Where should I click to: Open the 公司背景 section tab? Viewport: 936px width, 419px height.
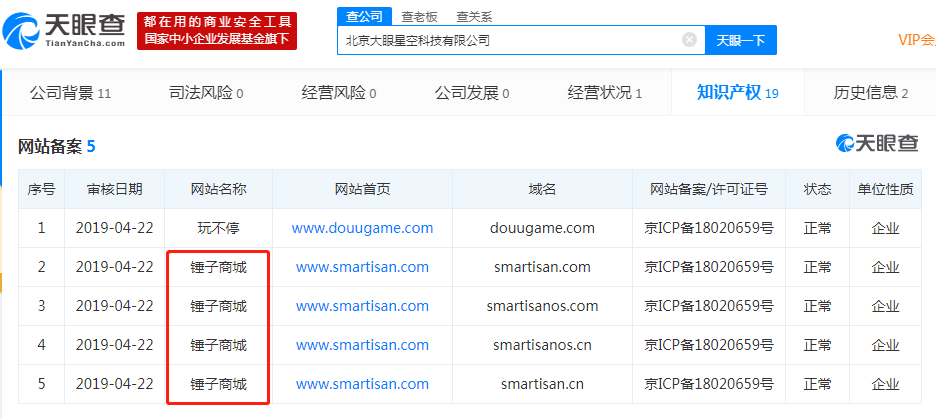(x=70, y=93)
